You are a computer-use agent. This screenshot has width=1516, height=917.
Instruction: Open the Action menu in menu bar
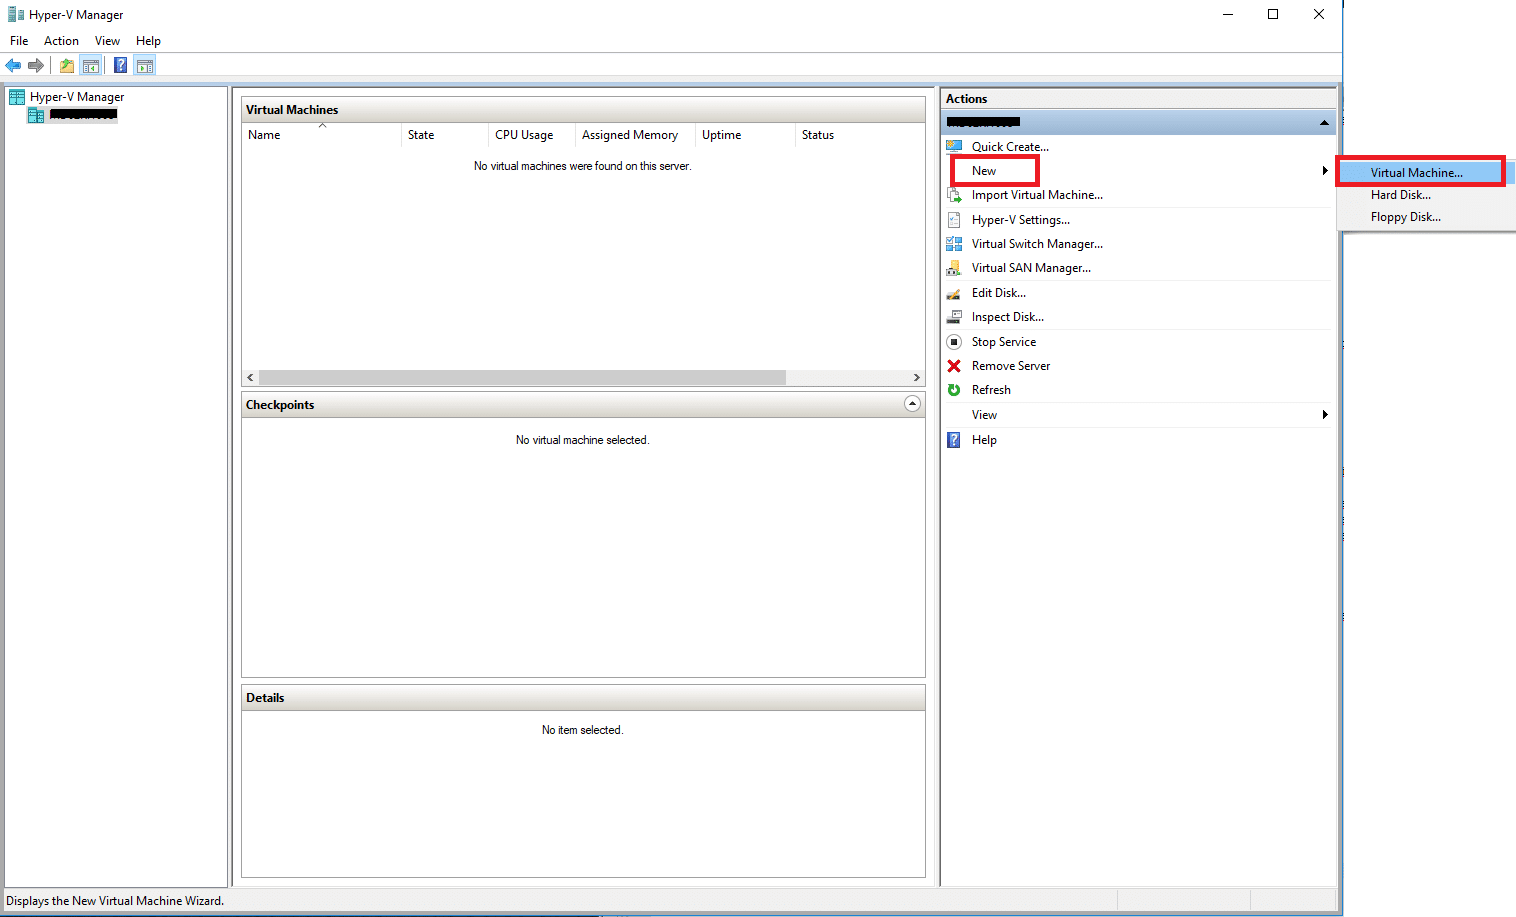pyautogui.click(x=61, y=41)
